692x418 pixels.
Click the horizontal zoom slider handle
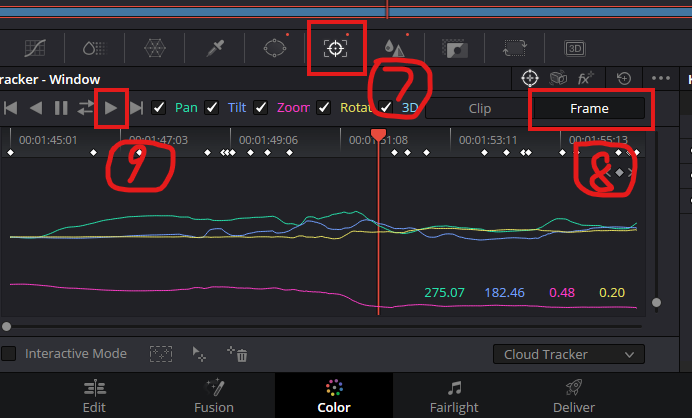click(x=6, y=327)
